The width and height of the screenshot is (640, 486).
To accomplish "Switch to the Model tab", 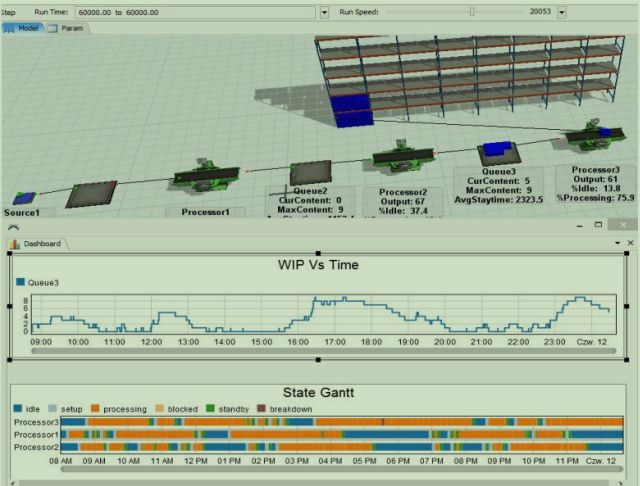I will 23,28.
